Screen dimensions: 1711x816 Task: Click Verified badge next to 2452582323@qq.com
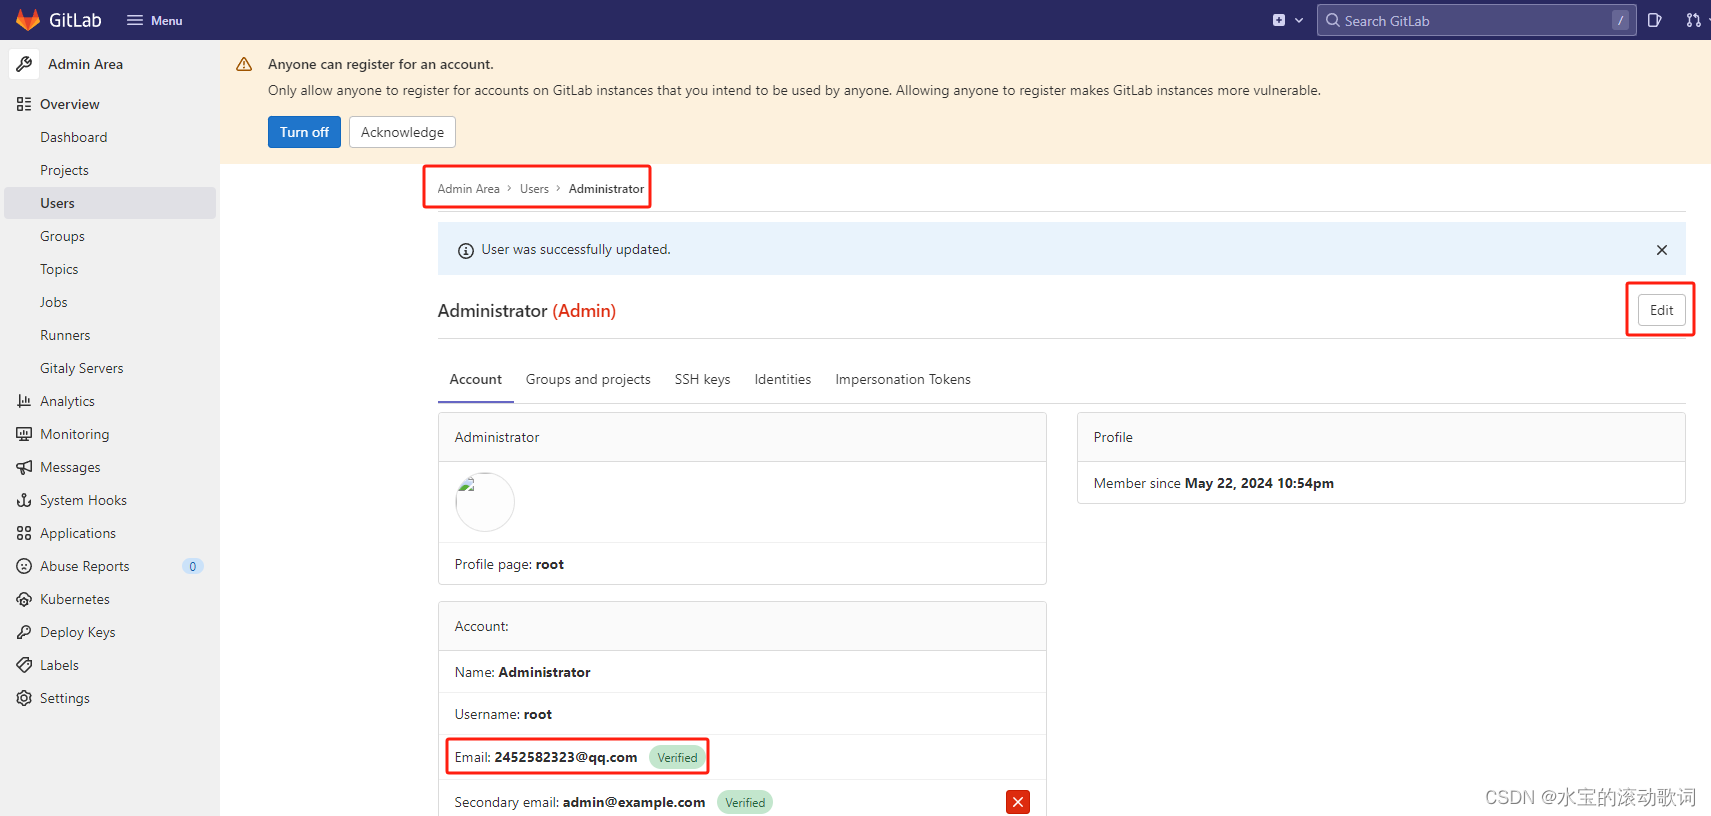677,758
